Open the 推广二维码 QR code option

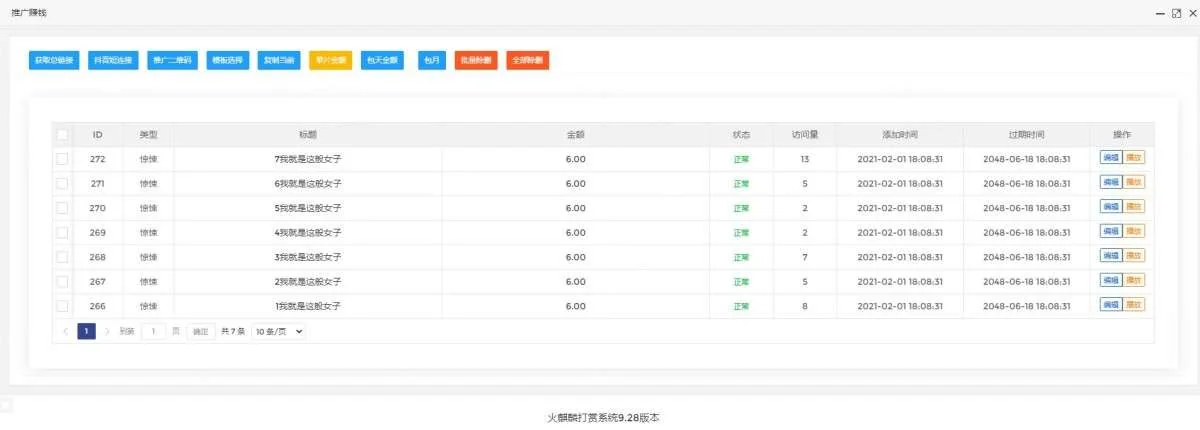(170, 60)
